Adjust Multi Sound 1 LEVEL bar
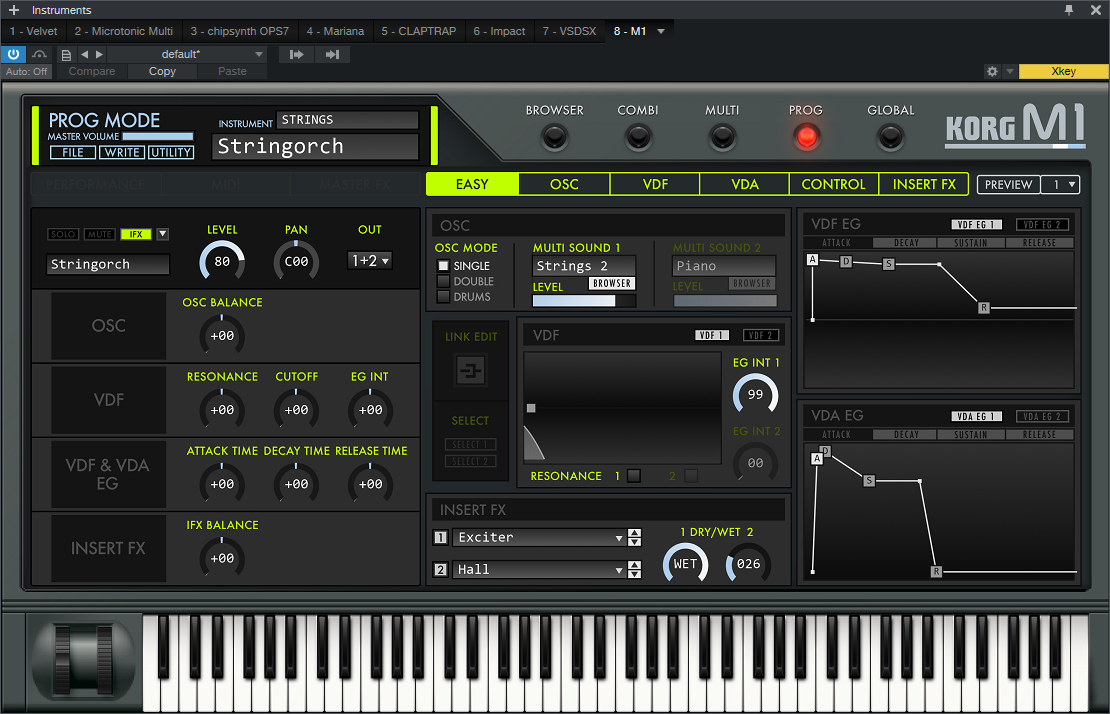Viewport: 1110px width, 714px height. point(584,301)
